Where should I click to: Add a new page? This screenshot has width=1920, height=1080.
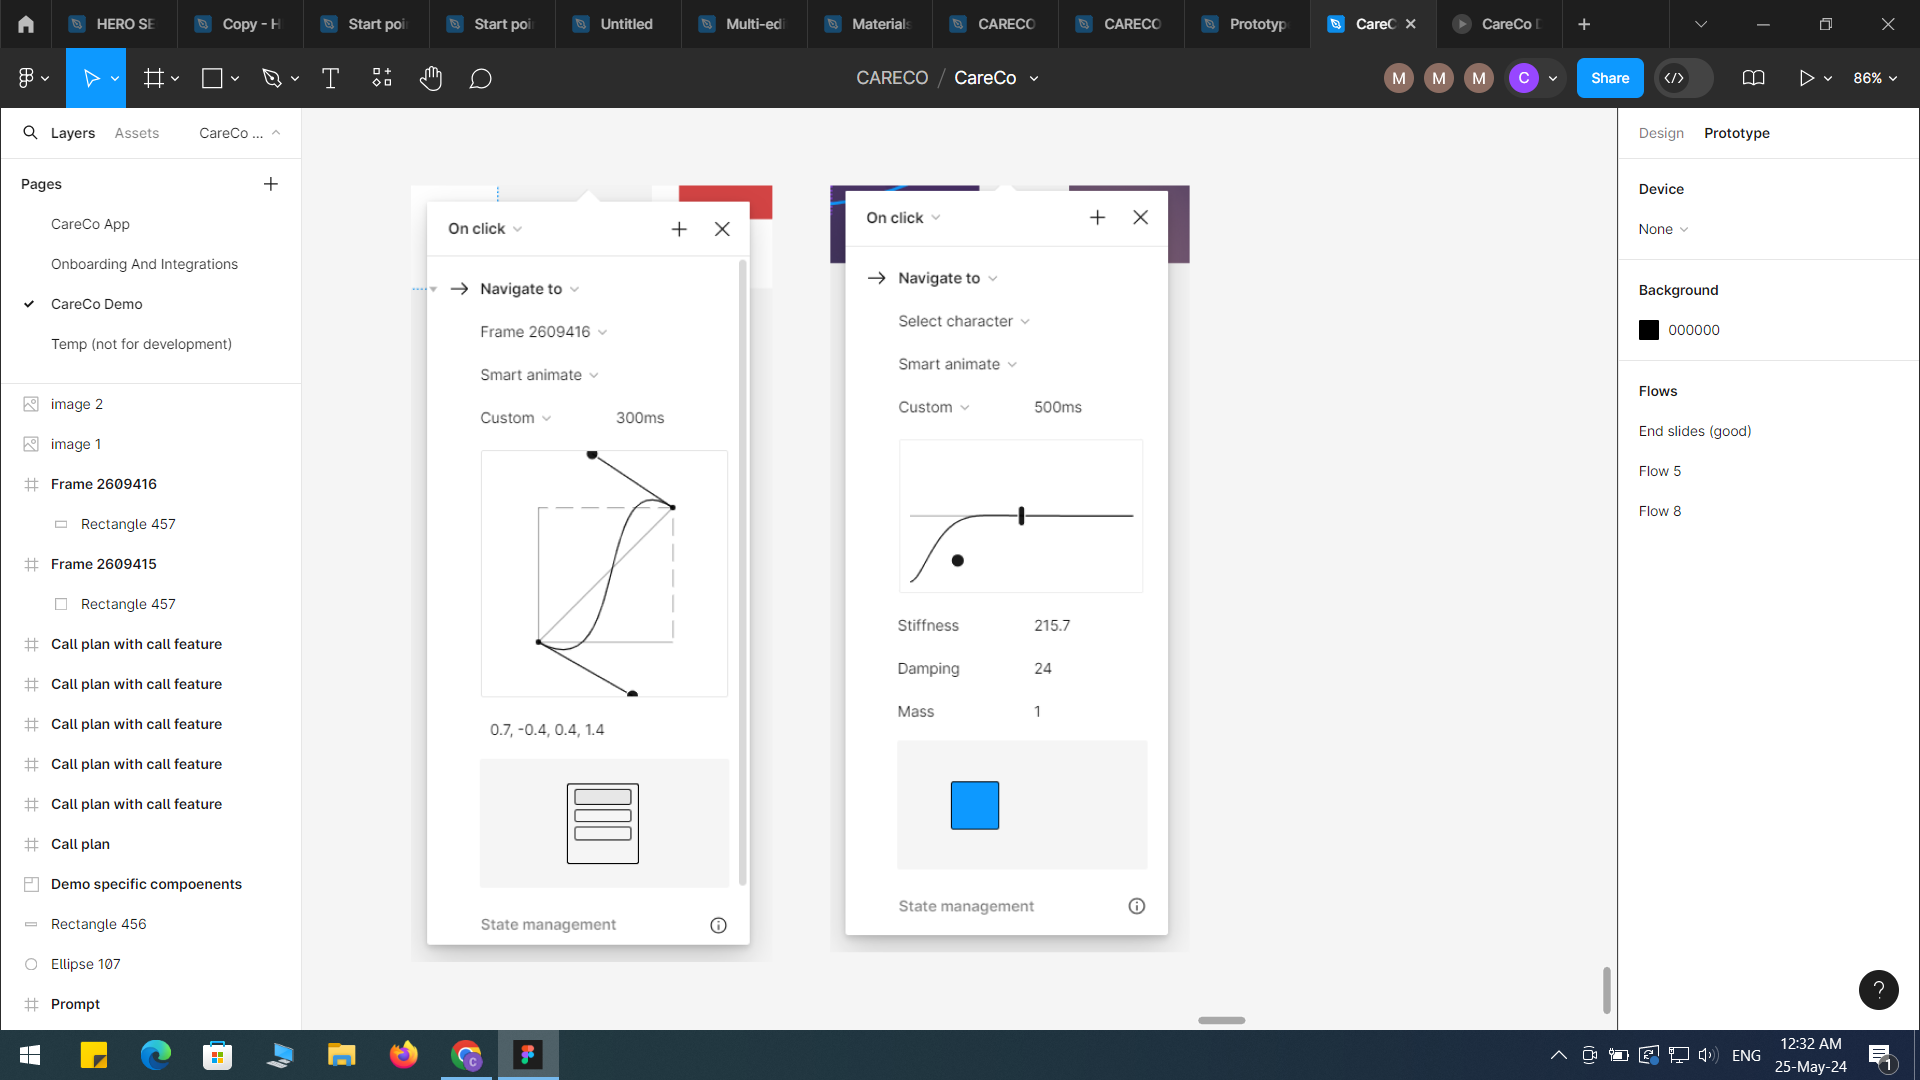271,184
